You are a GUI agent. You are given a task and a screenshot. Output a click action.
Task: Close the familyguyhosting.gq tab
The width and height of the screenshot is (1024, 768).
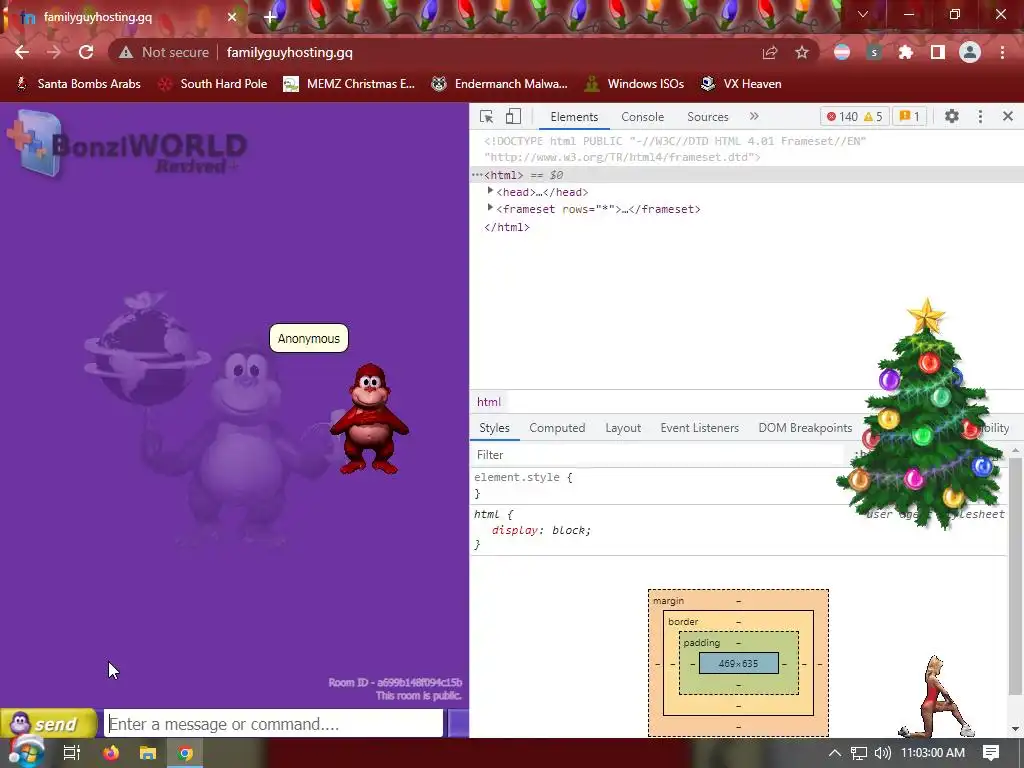pos(232,17)
